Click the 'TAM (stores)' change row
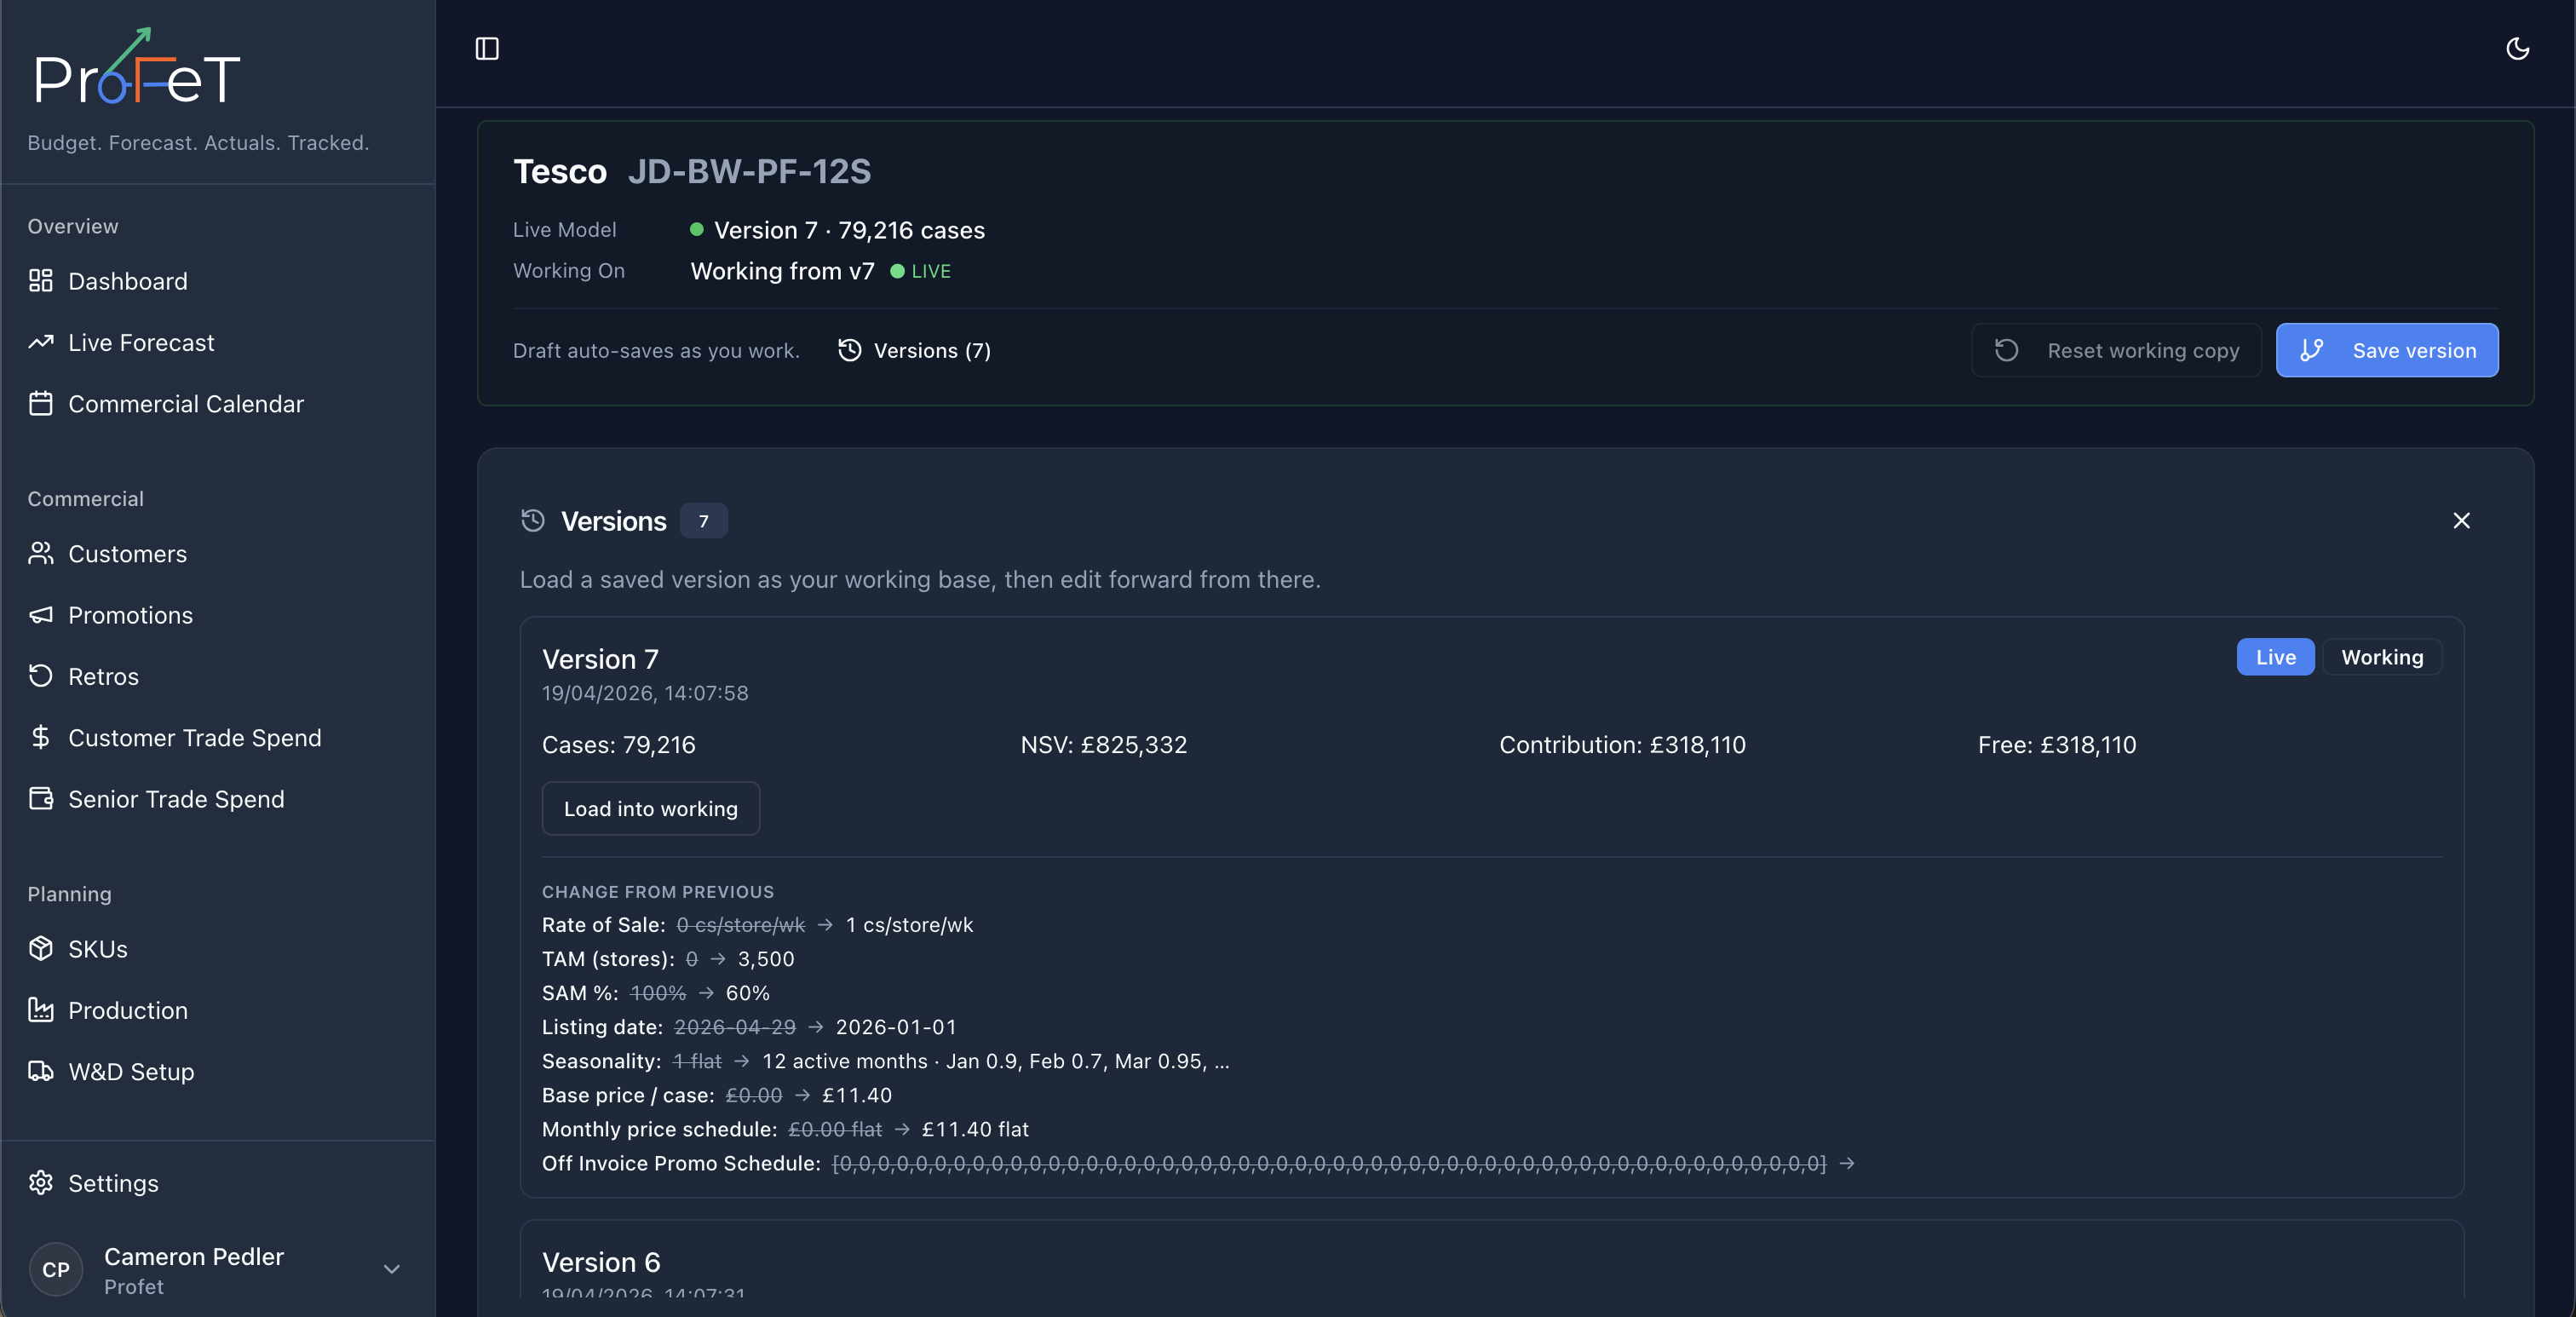This screenshot has height=1317, width=2576. (668, 959)
